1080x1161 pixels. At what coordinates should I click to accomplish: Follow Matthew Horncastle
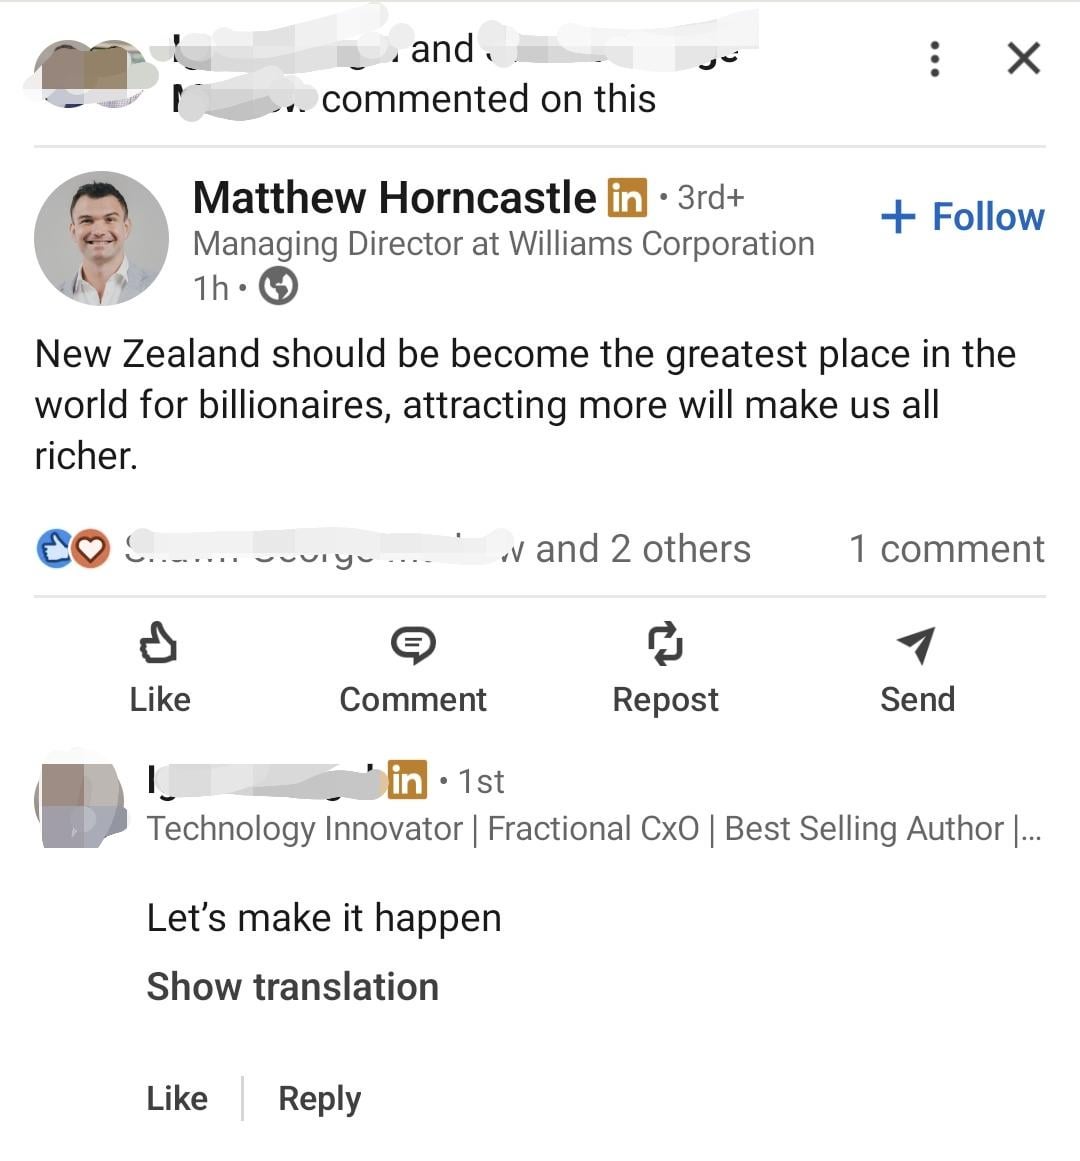pos(962,217)
